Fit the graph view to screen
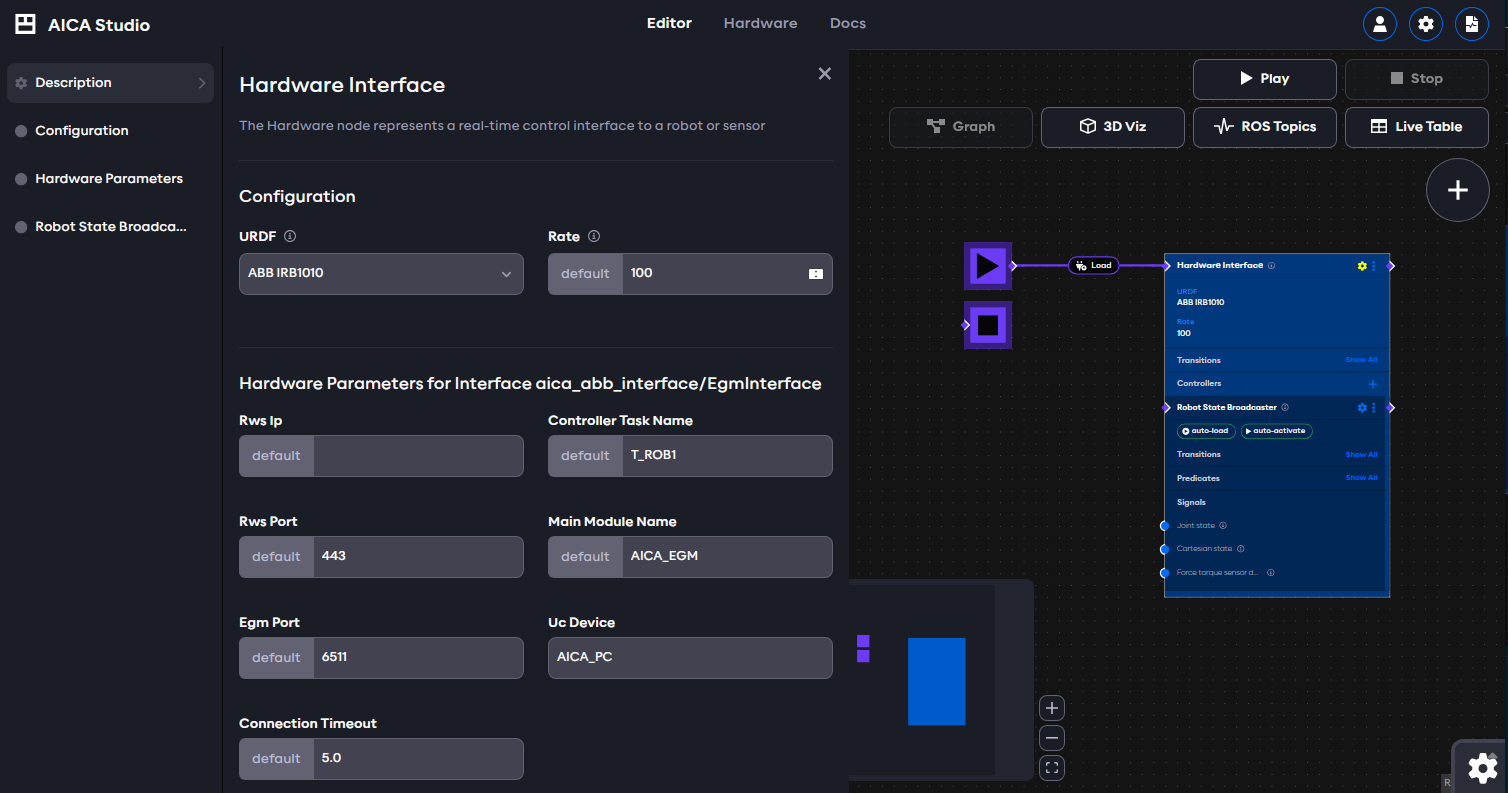1508x793 pixels. point(1051,768)
